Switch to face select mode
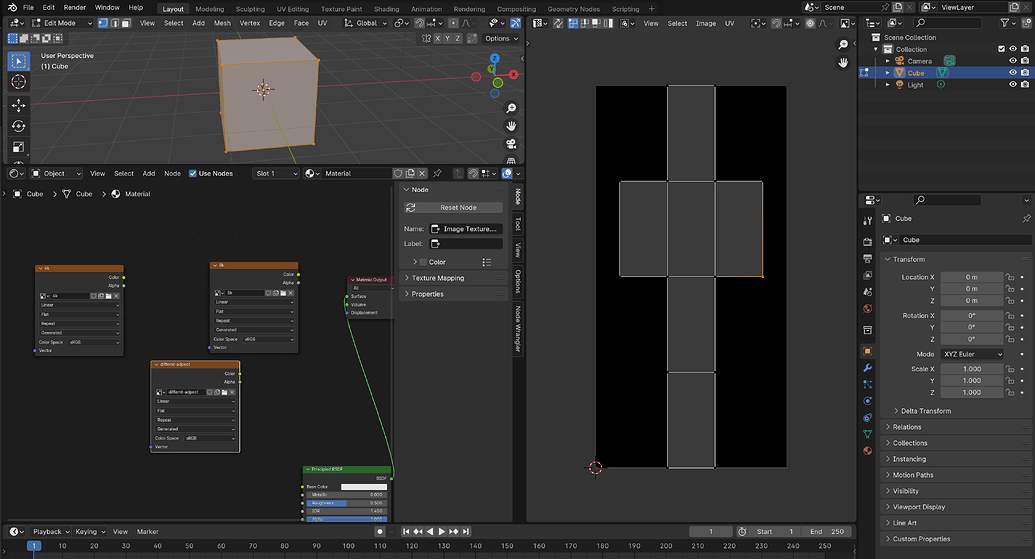The width and height of the screenshot is (1035, 559). 126,23
